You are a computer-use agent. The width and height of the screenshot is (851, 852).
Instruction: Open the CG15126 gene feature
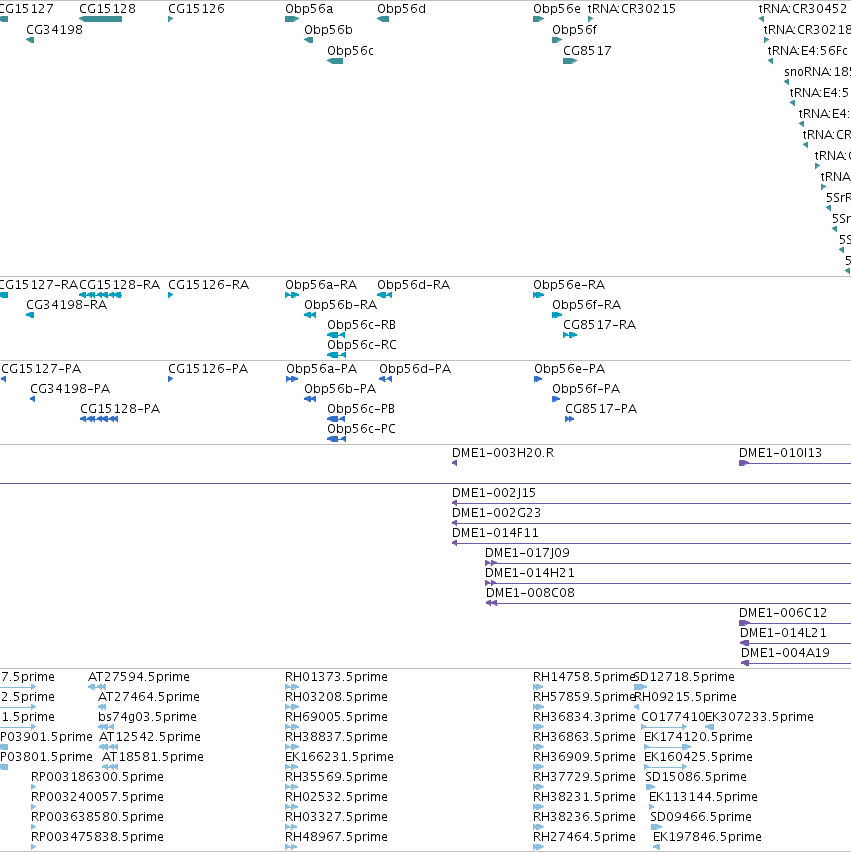[171, 19]
